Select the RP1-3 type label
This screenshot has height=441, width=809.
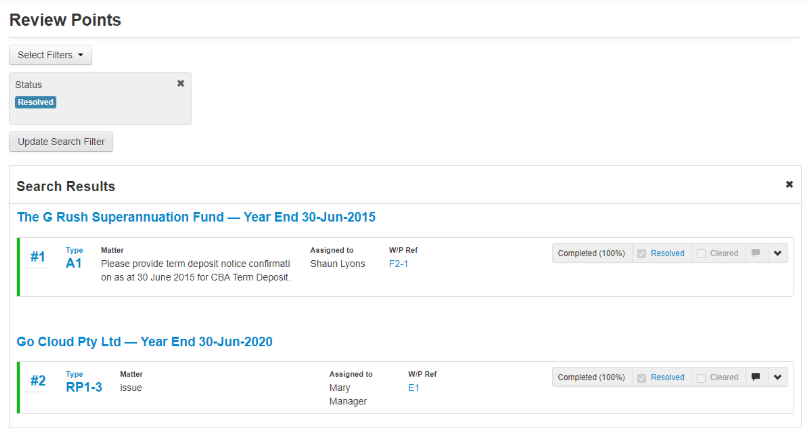(84, 388)
